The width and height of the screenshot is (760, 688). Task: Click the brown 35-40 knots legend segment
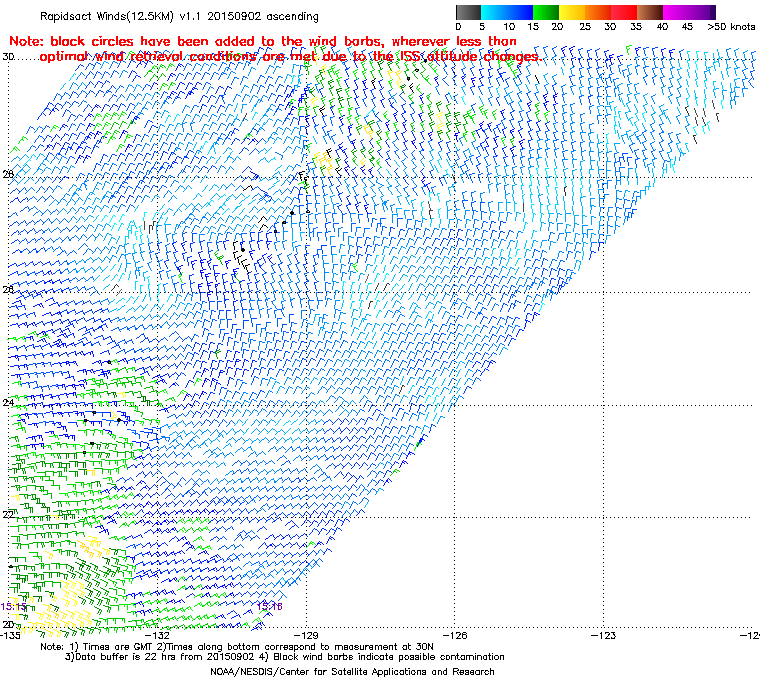650,12
